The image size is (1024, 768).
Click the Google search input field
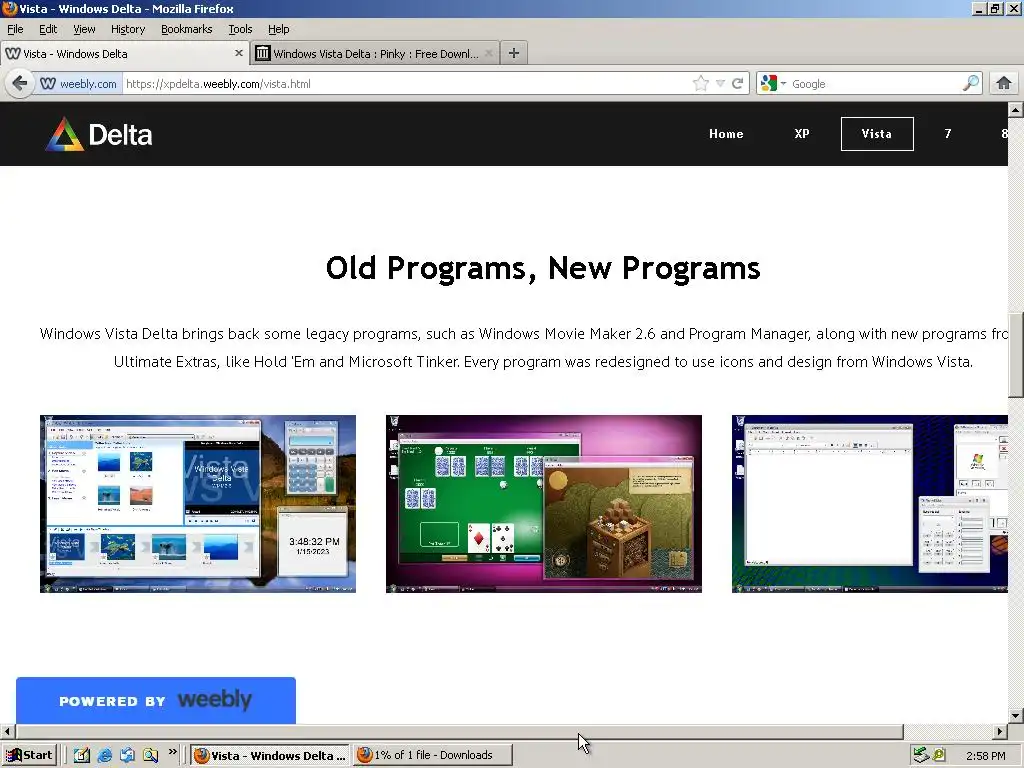875,84
